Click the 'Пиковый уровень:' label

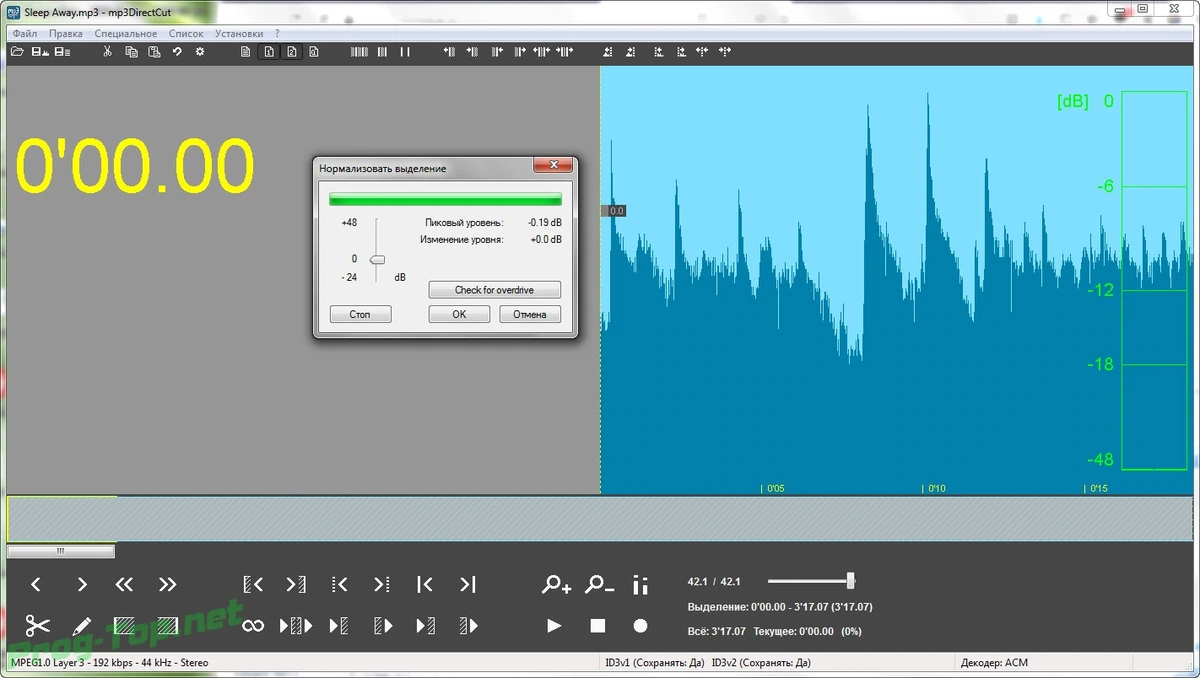(464, 222)
